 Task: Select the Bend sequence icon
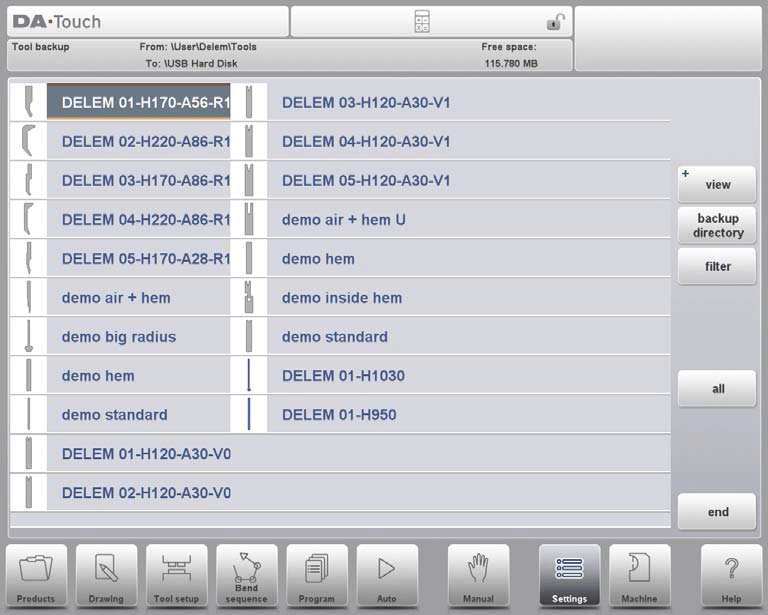pyautogui.click(x=246, y=575)
